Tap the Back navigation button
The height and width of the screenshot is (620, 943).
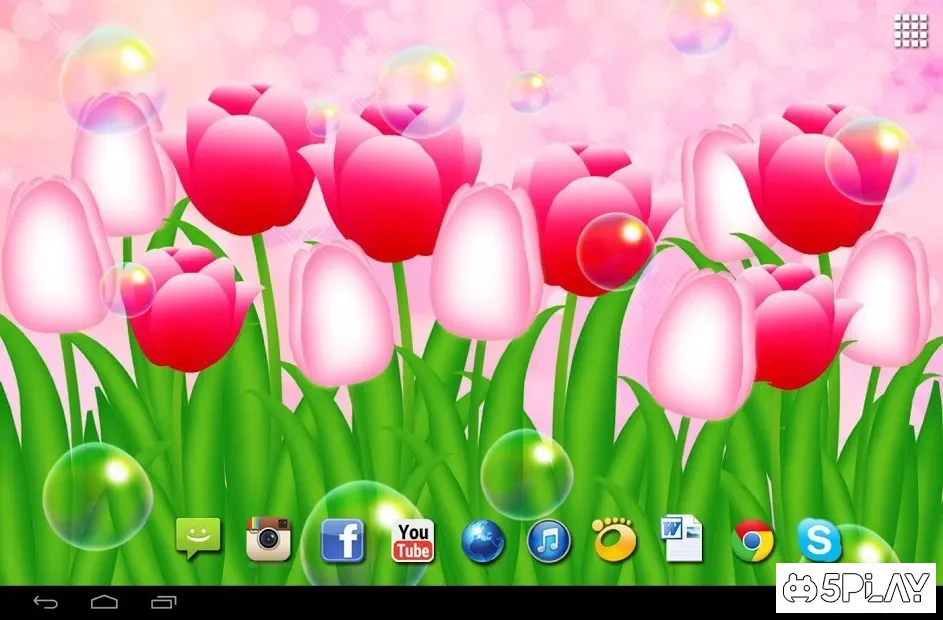(46, 602)
